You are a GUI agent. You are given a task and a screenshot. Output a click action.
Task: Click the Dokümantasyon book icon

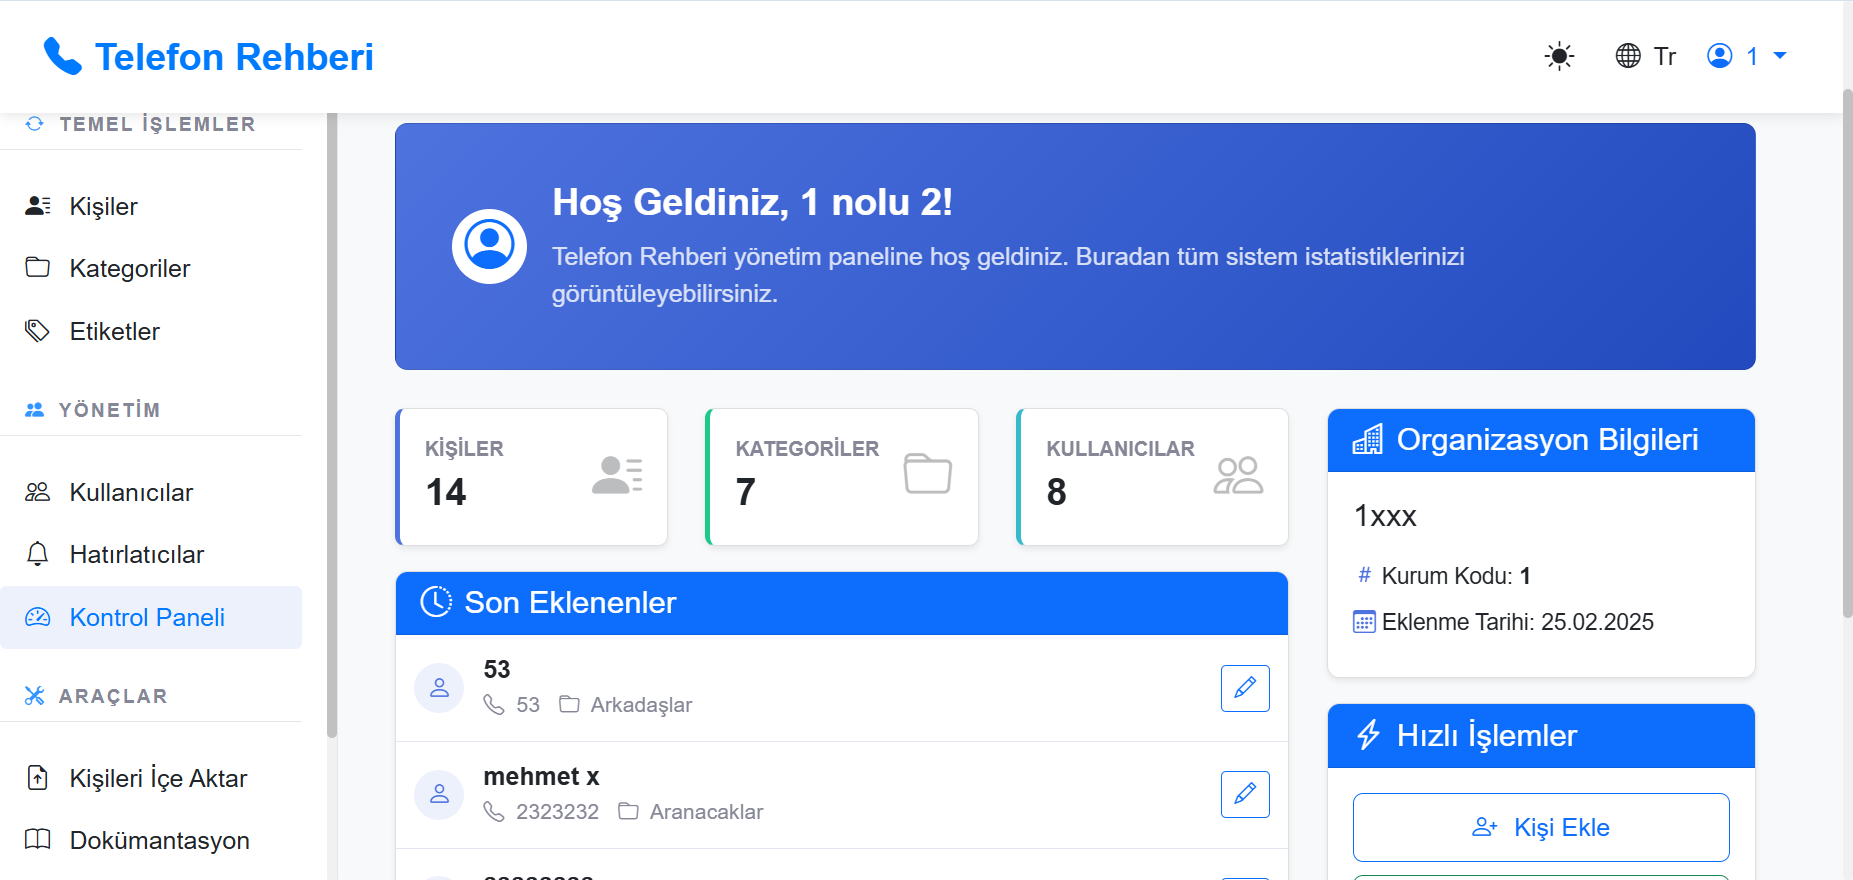coord(38,839)
